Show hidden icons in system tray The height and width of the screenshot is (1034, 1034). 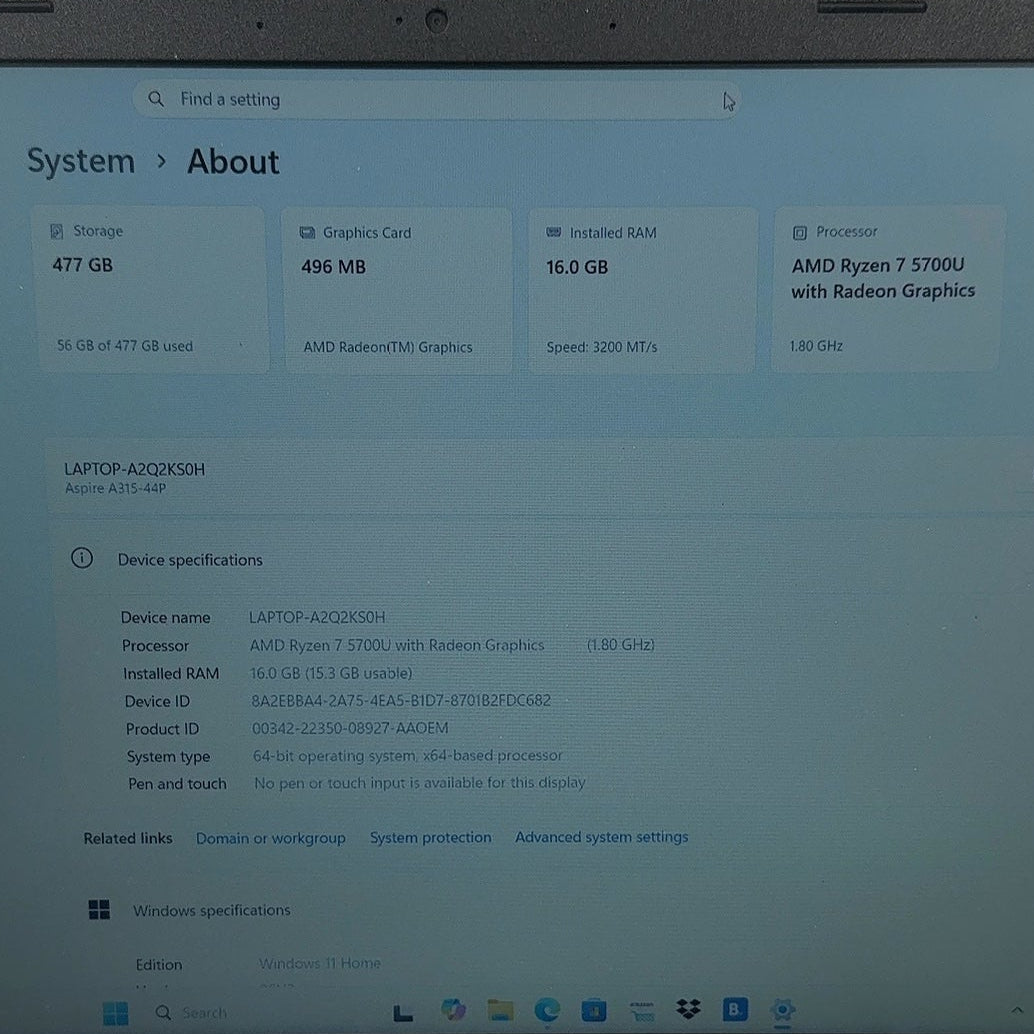1017,1010
